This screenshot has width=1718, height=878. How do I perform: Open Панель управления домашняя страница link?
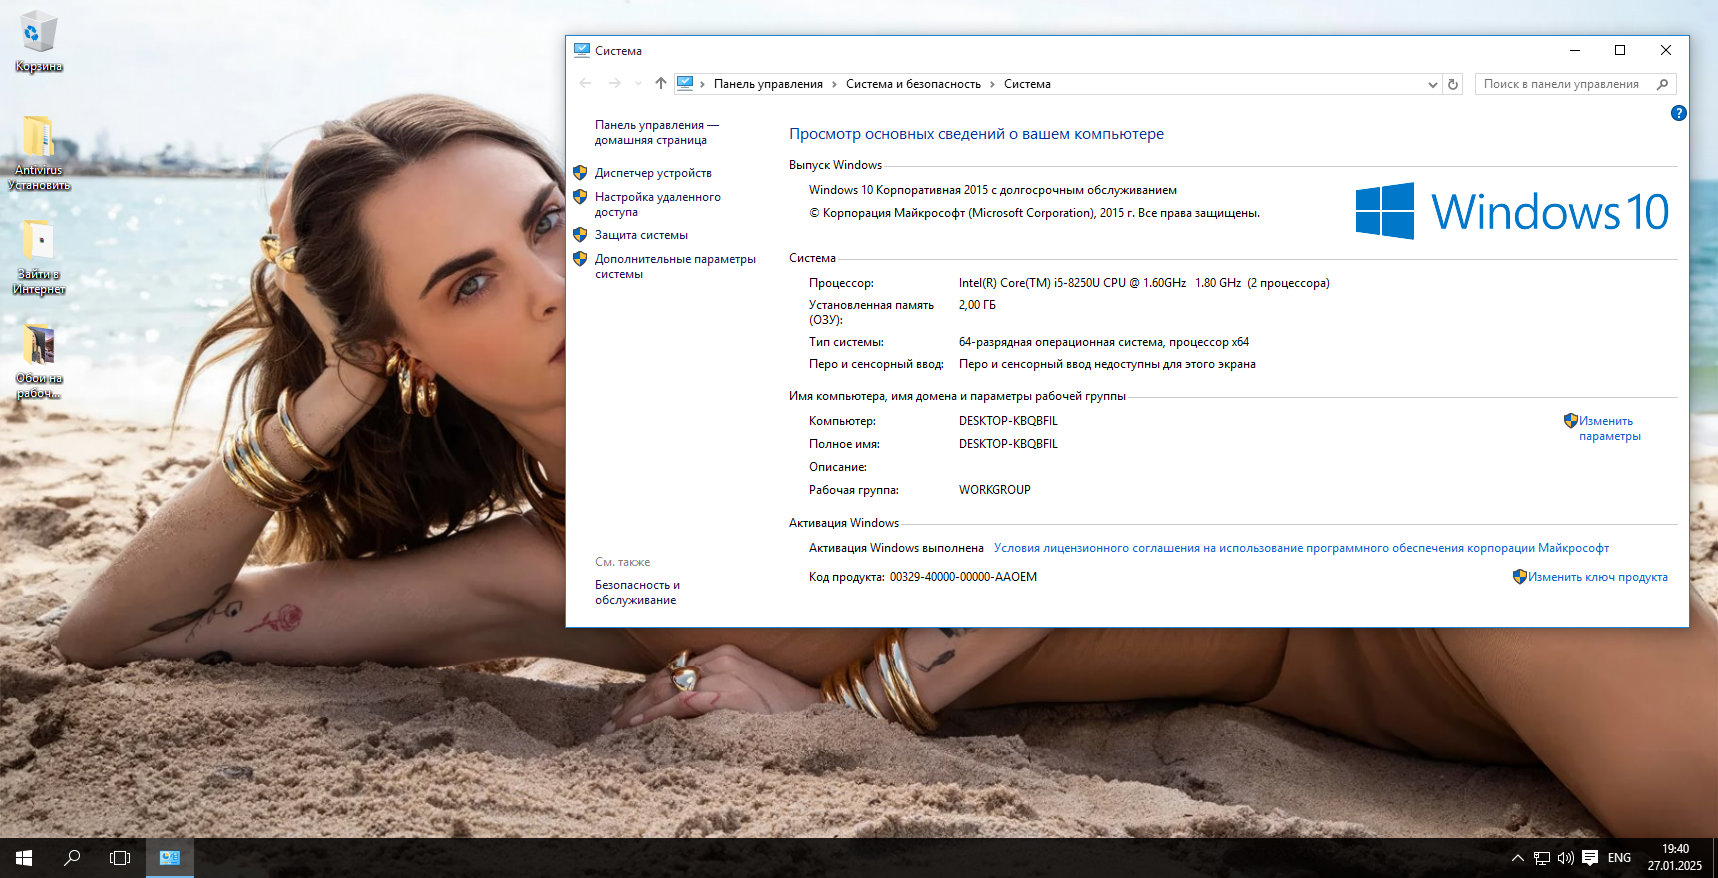pyautogui.click(x=656, y=132)
